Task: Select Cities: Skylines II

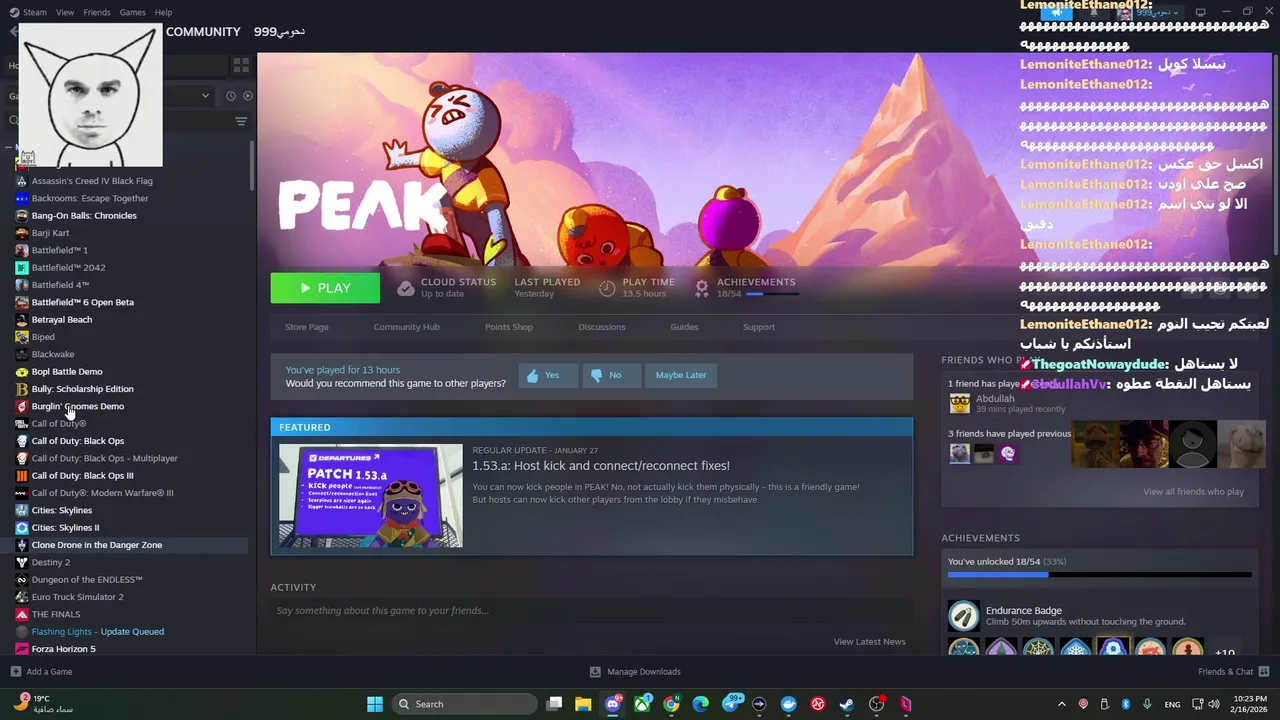Action: 65,528
